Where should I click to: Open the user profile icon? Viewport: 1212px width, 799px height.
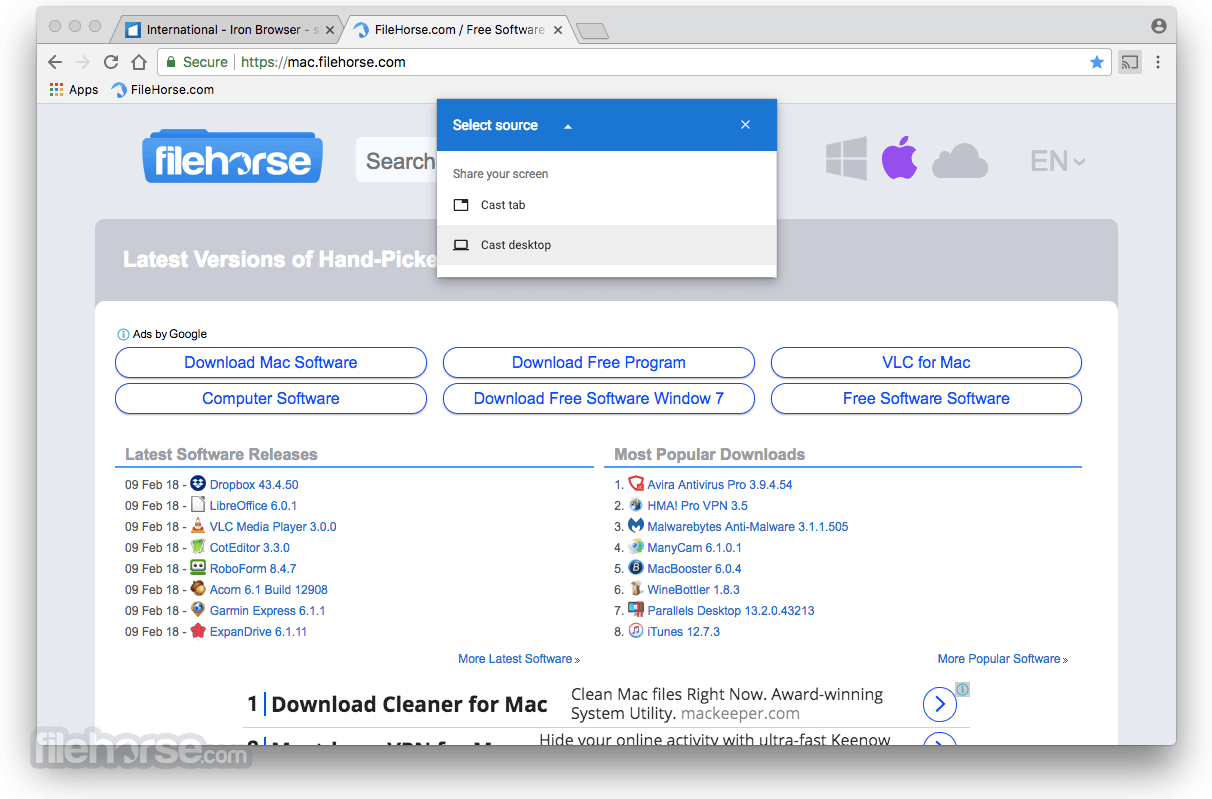pos(1159,27)
